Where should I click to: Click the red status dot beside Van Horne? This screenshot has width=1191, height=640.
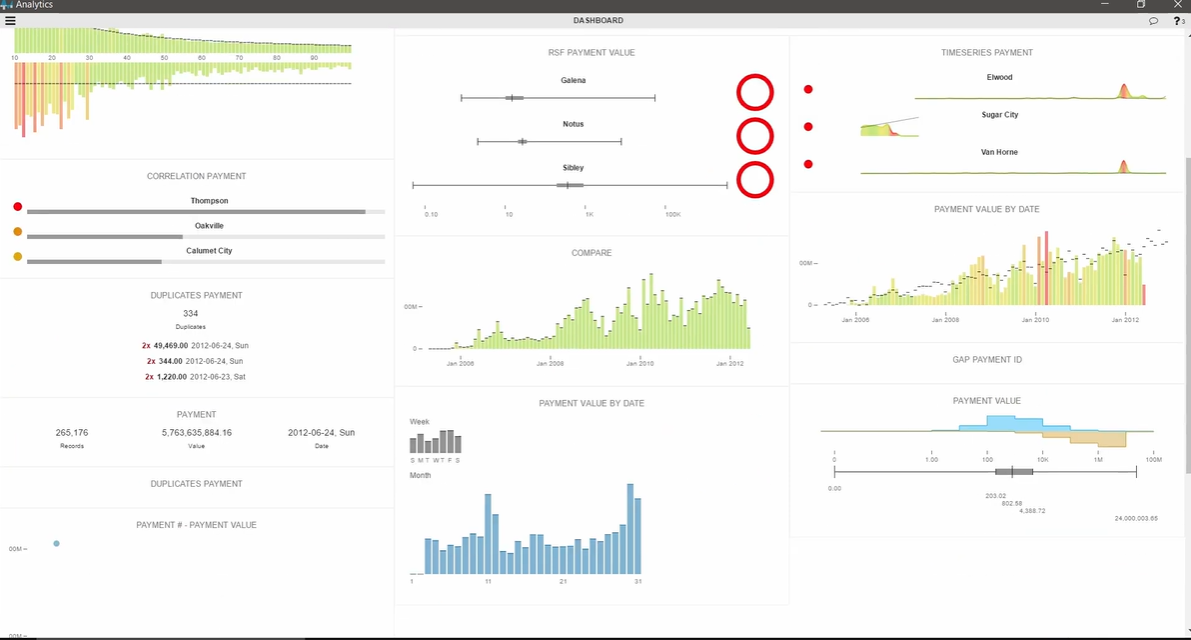click(x=808, y=163)
